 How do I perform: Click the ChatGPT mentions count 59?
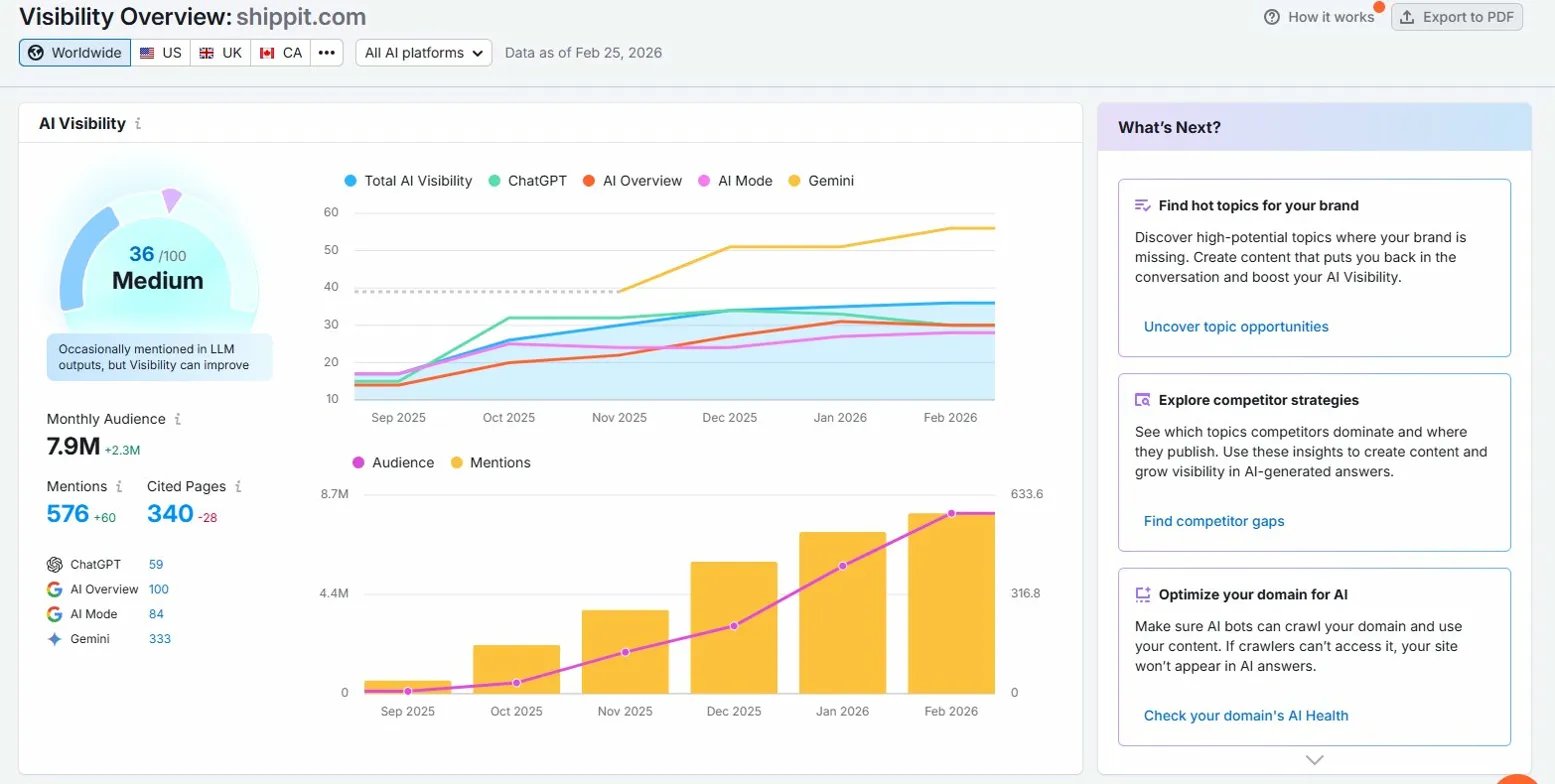tap(156, 564)
